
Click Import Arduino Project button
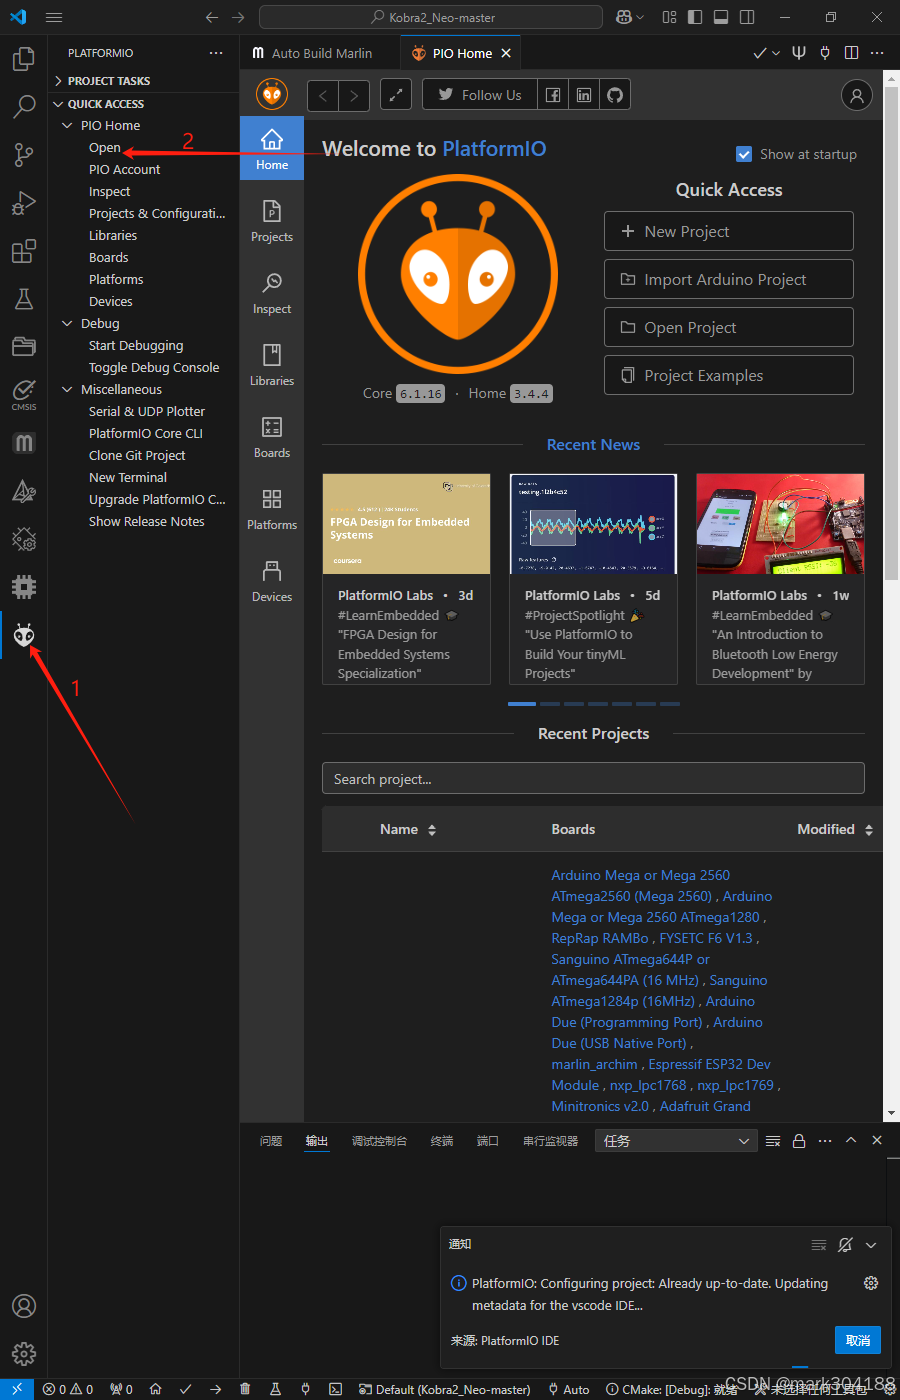coord(728,279)
